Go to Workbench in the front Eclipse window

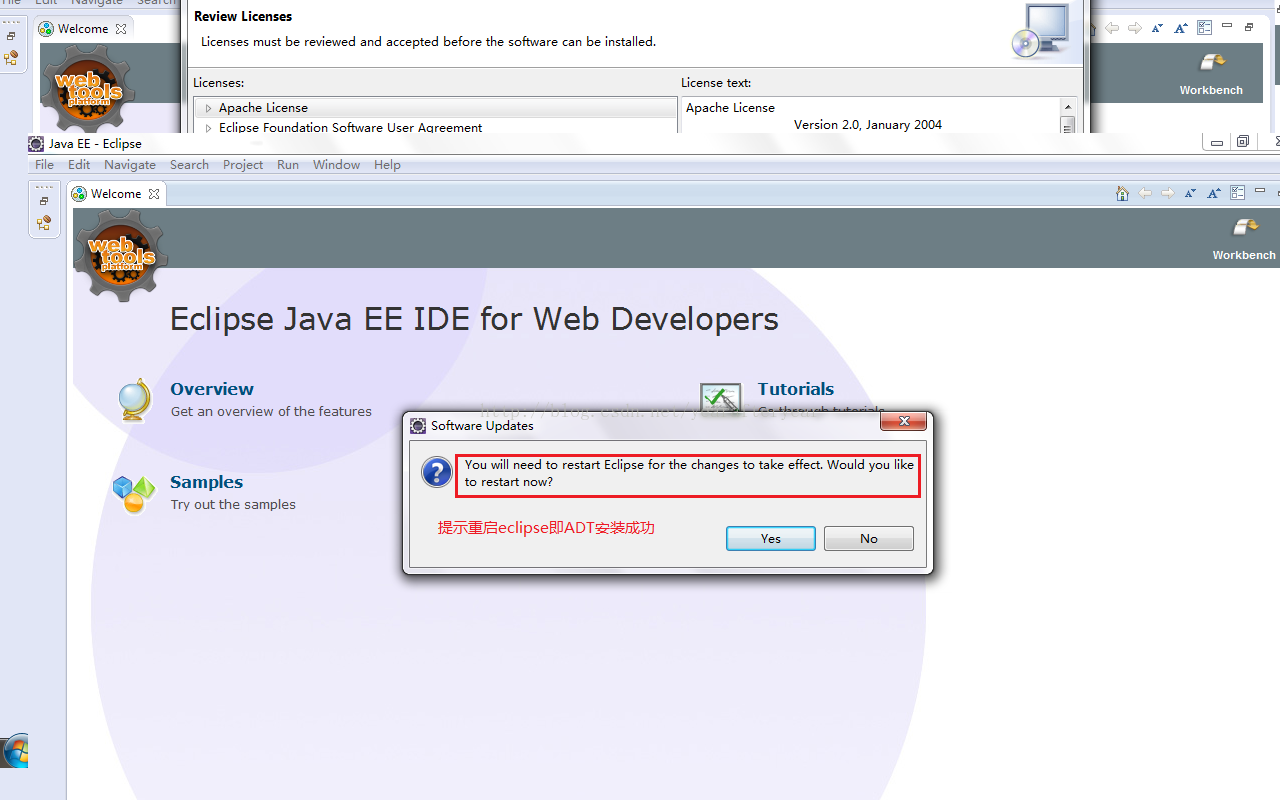(x=1244, y=240)
